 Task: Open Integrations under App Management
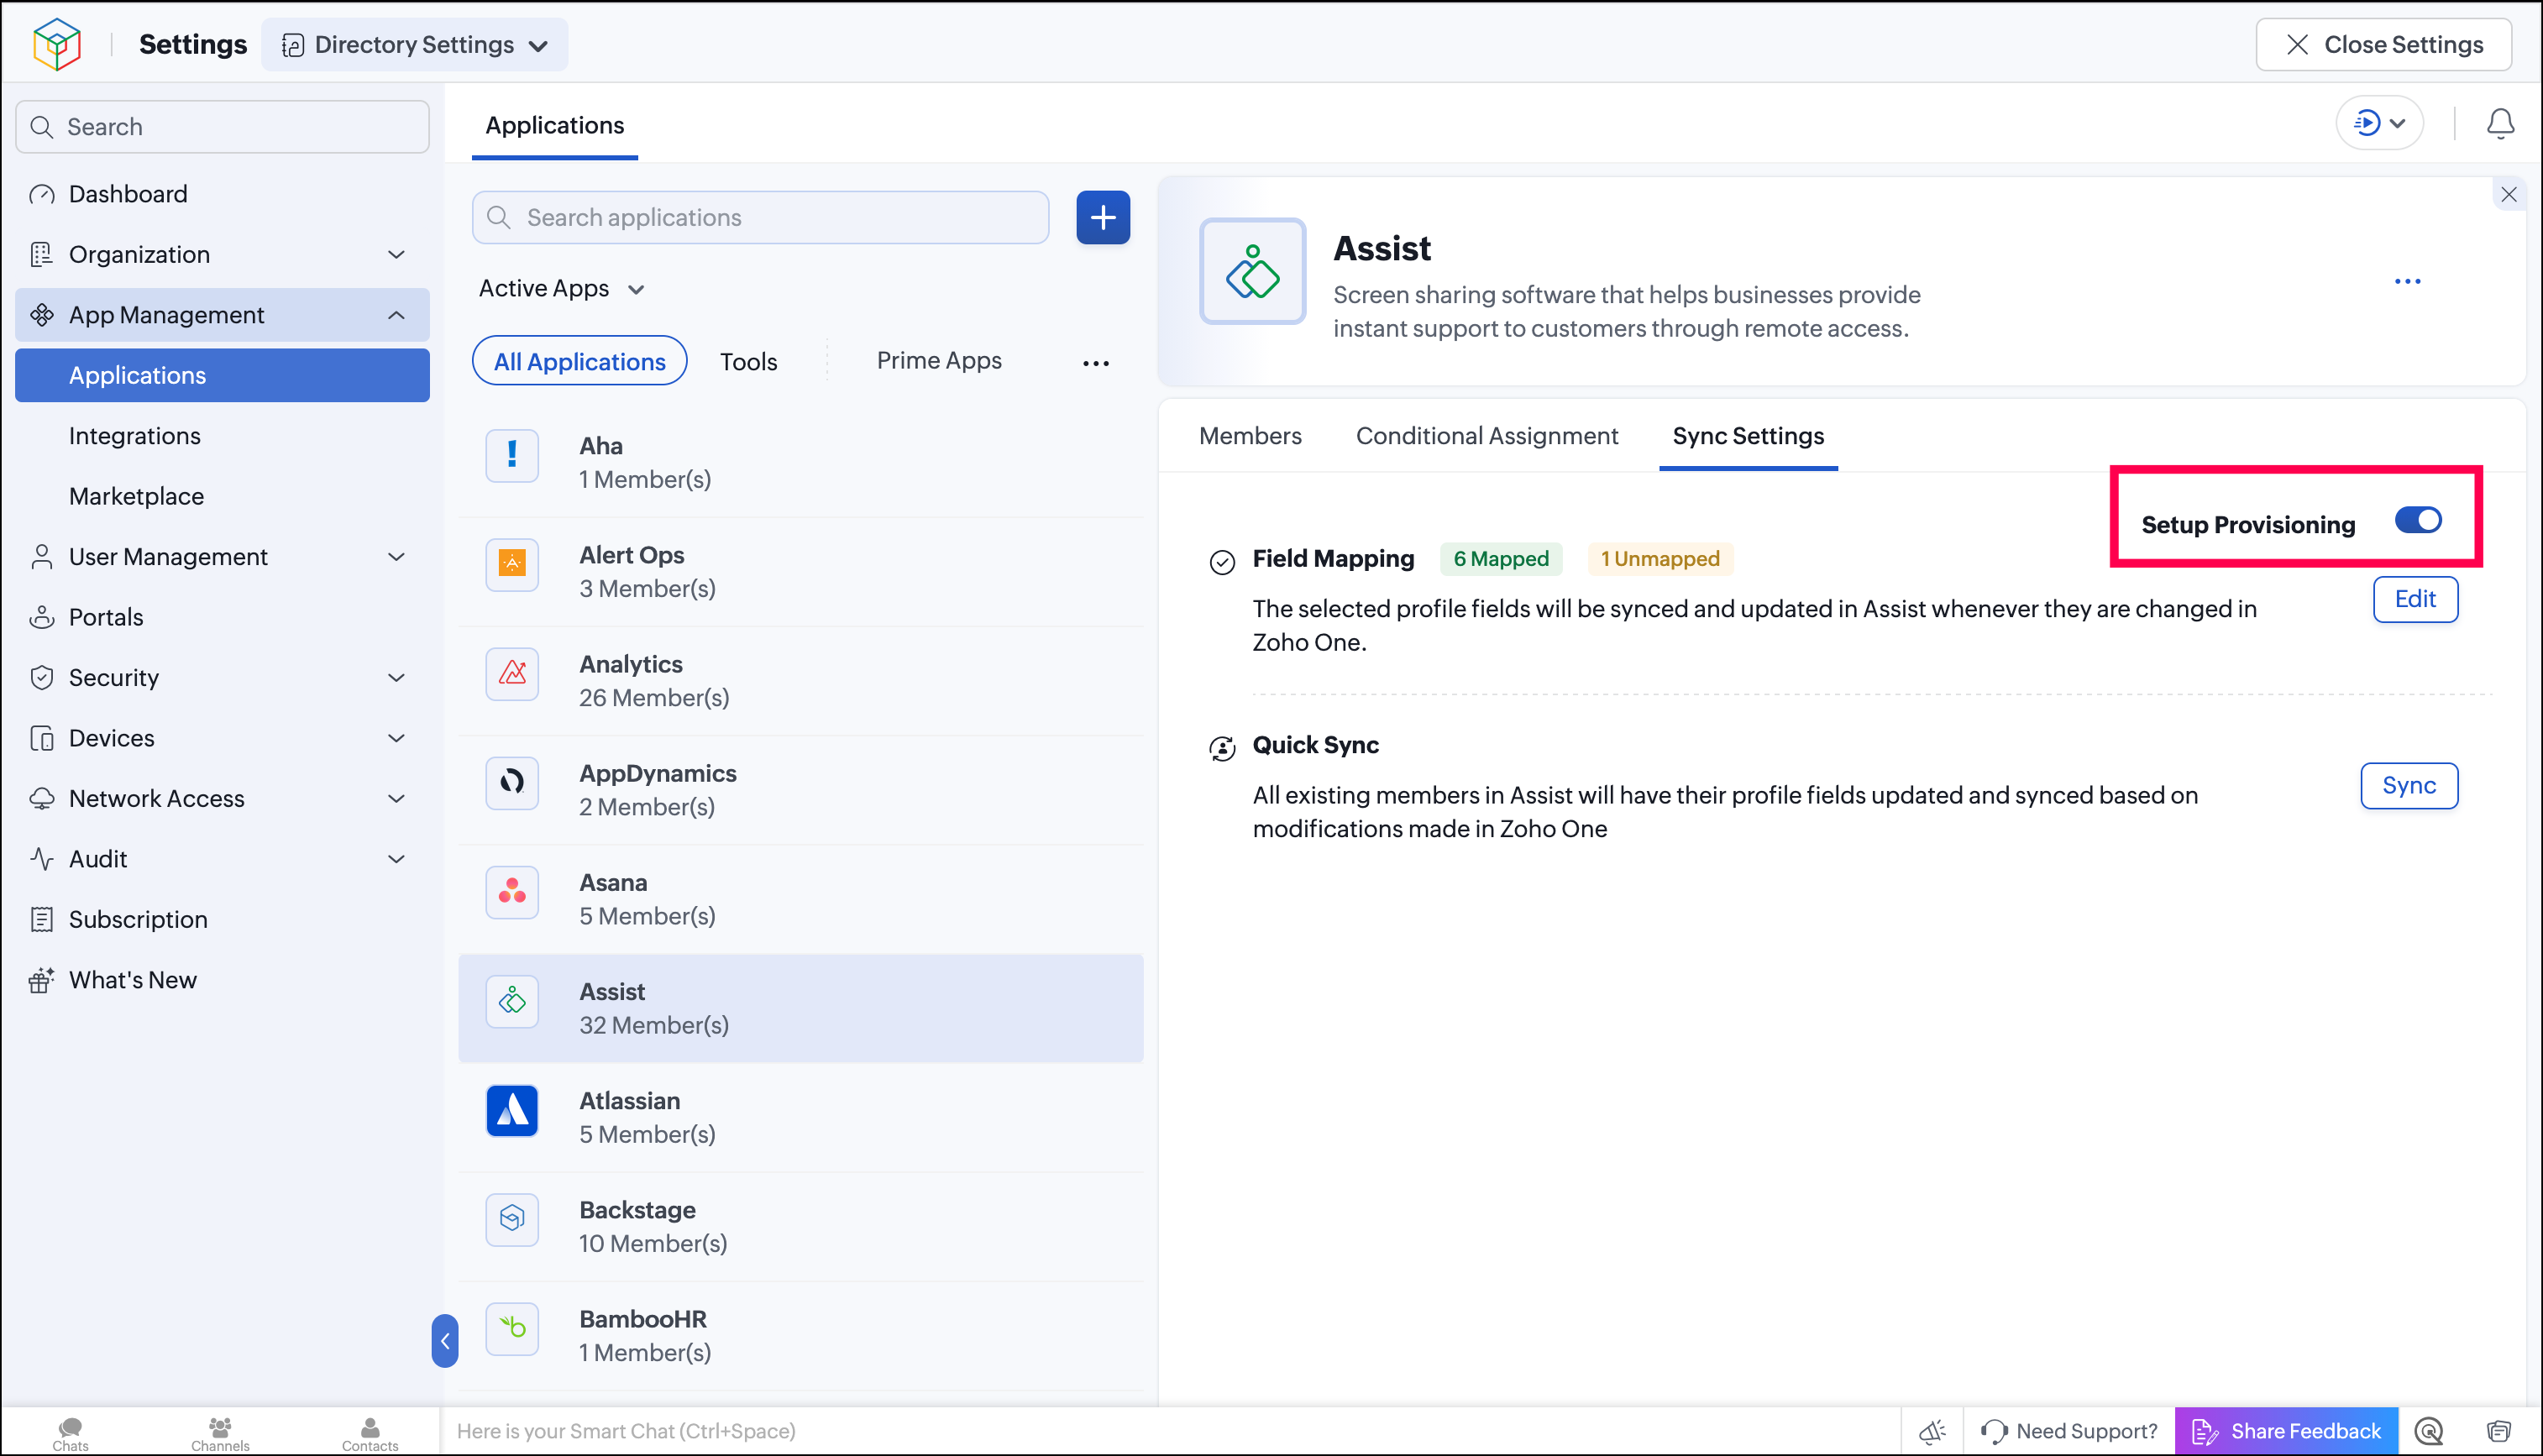click(222, 436)
